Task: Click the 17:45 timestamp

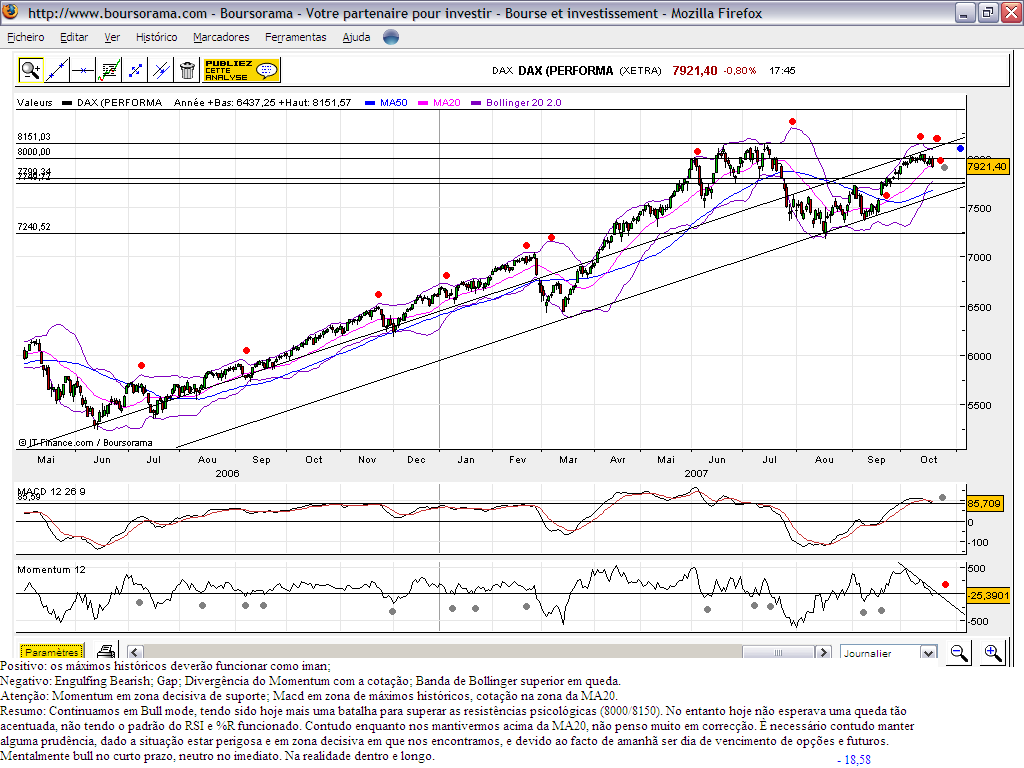Action: click(x=782, y=71)
